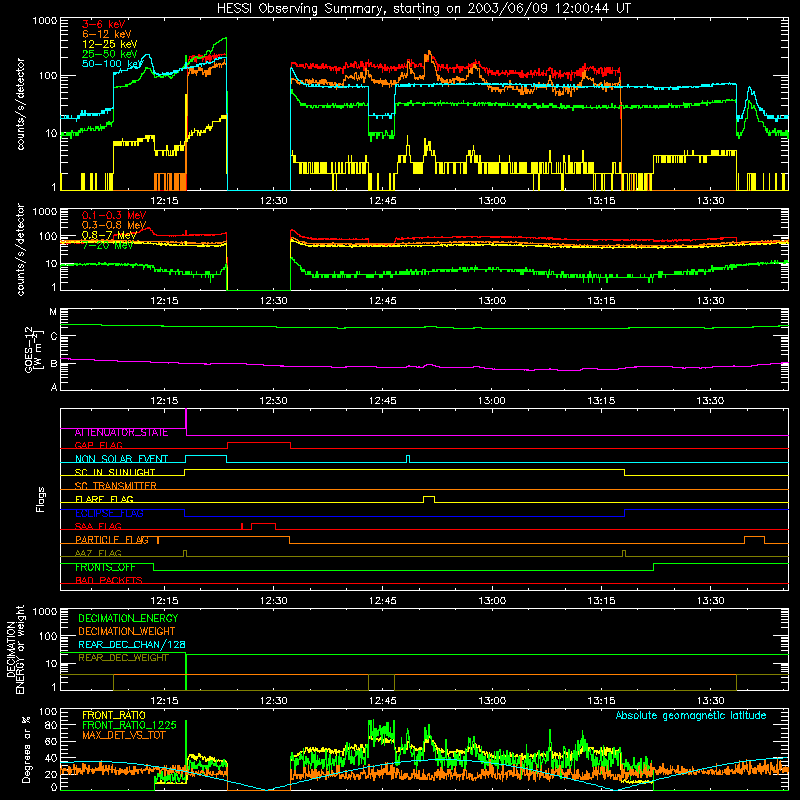Click the DECIMATION ENERGY or weight axis title

(15, 649)
